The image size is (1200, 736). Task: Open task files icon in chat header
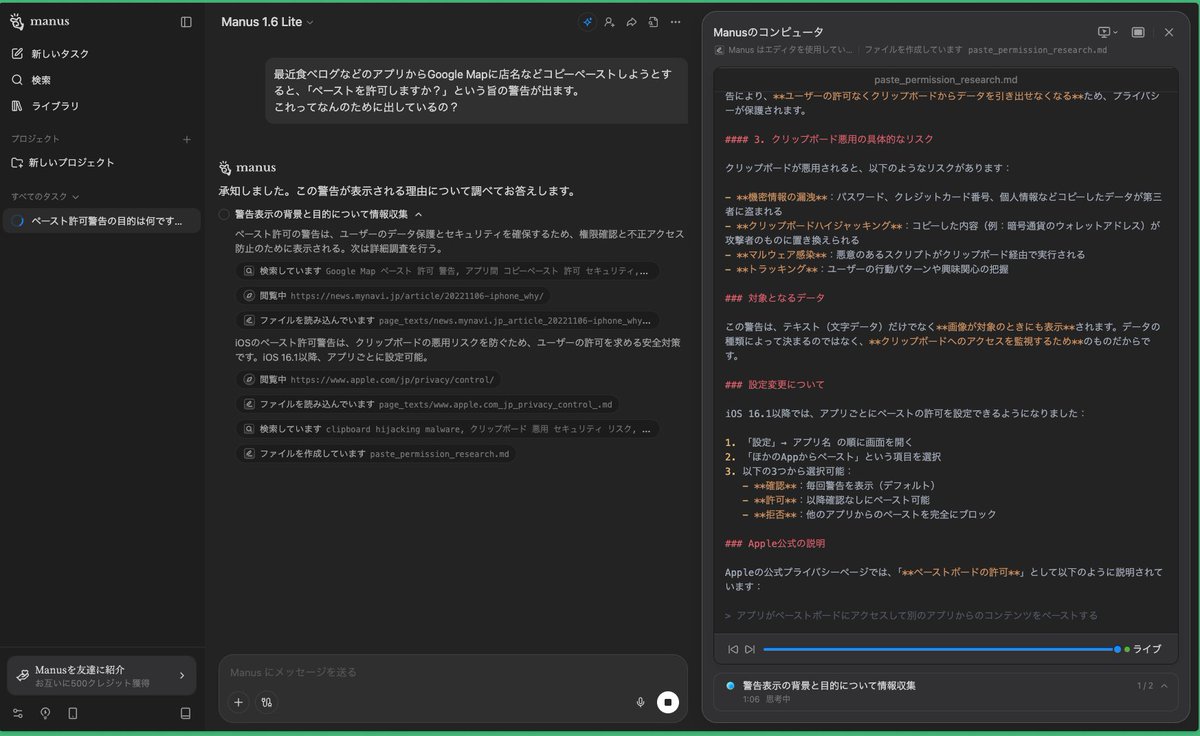[653, 22]
